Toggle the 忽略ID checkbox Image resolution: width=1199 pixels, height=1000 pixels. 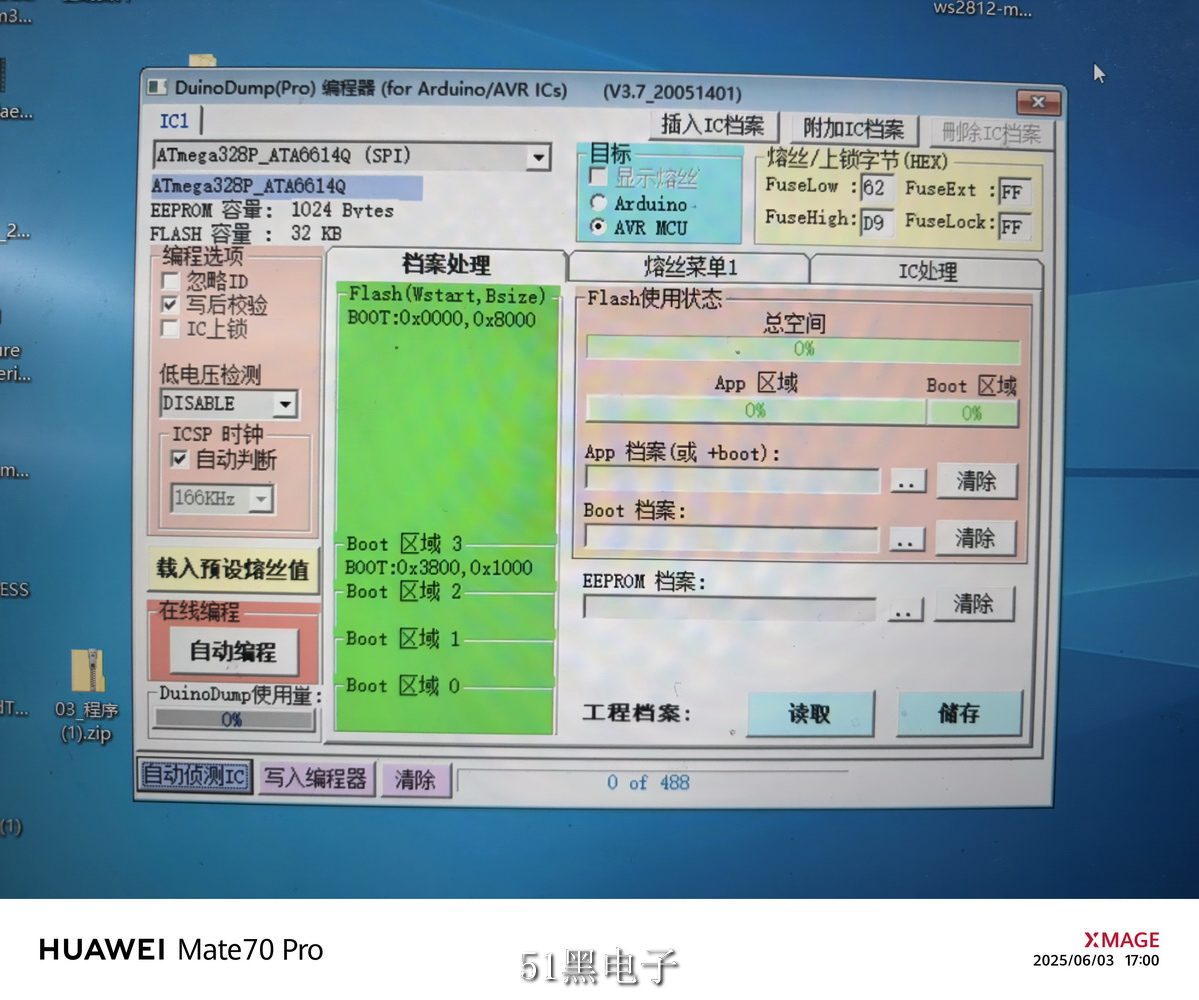[x=171, y=281]
